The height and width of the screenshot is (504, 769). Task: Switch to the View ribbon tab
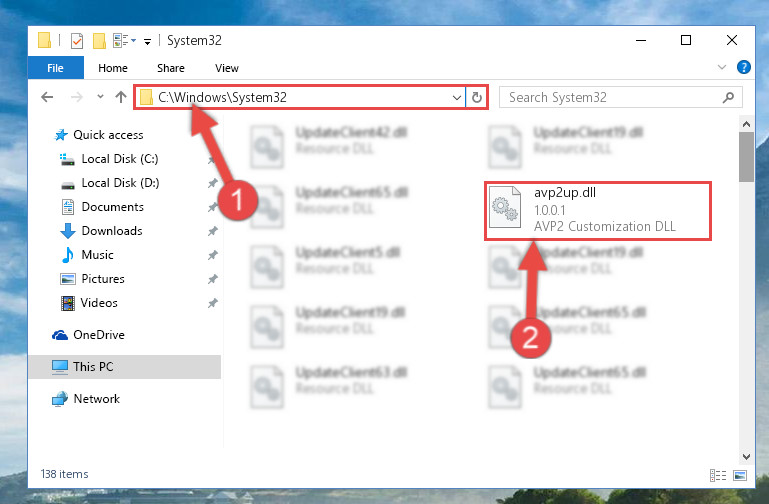(227, 68)
